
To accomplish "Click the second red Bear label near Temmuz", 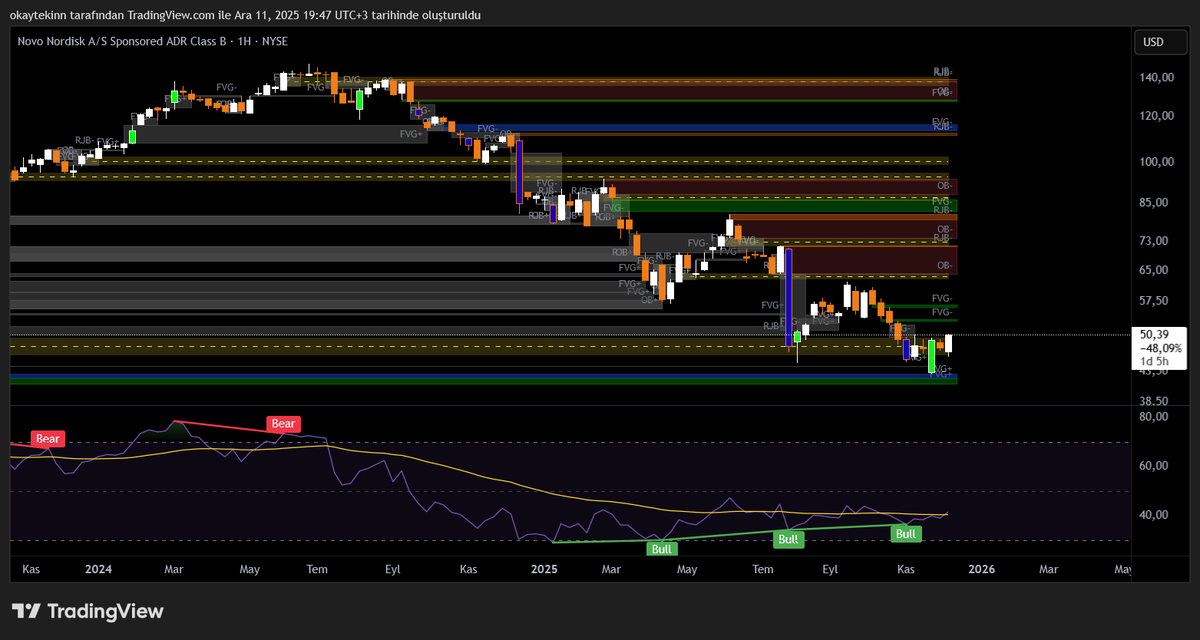I will pos(283,424).
